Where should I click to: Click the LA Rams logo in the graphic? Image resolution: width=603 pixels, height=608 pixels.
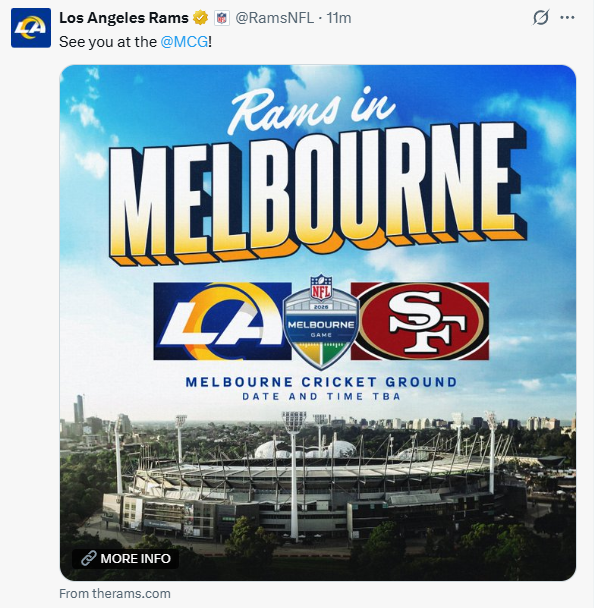(x=222, y=321)
